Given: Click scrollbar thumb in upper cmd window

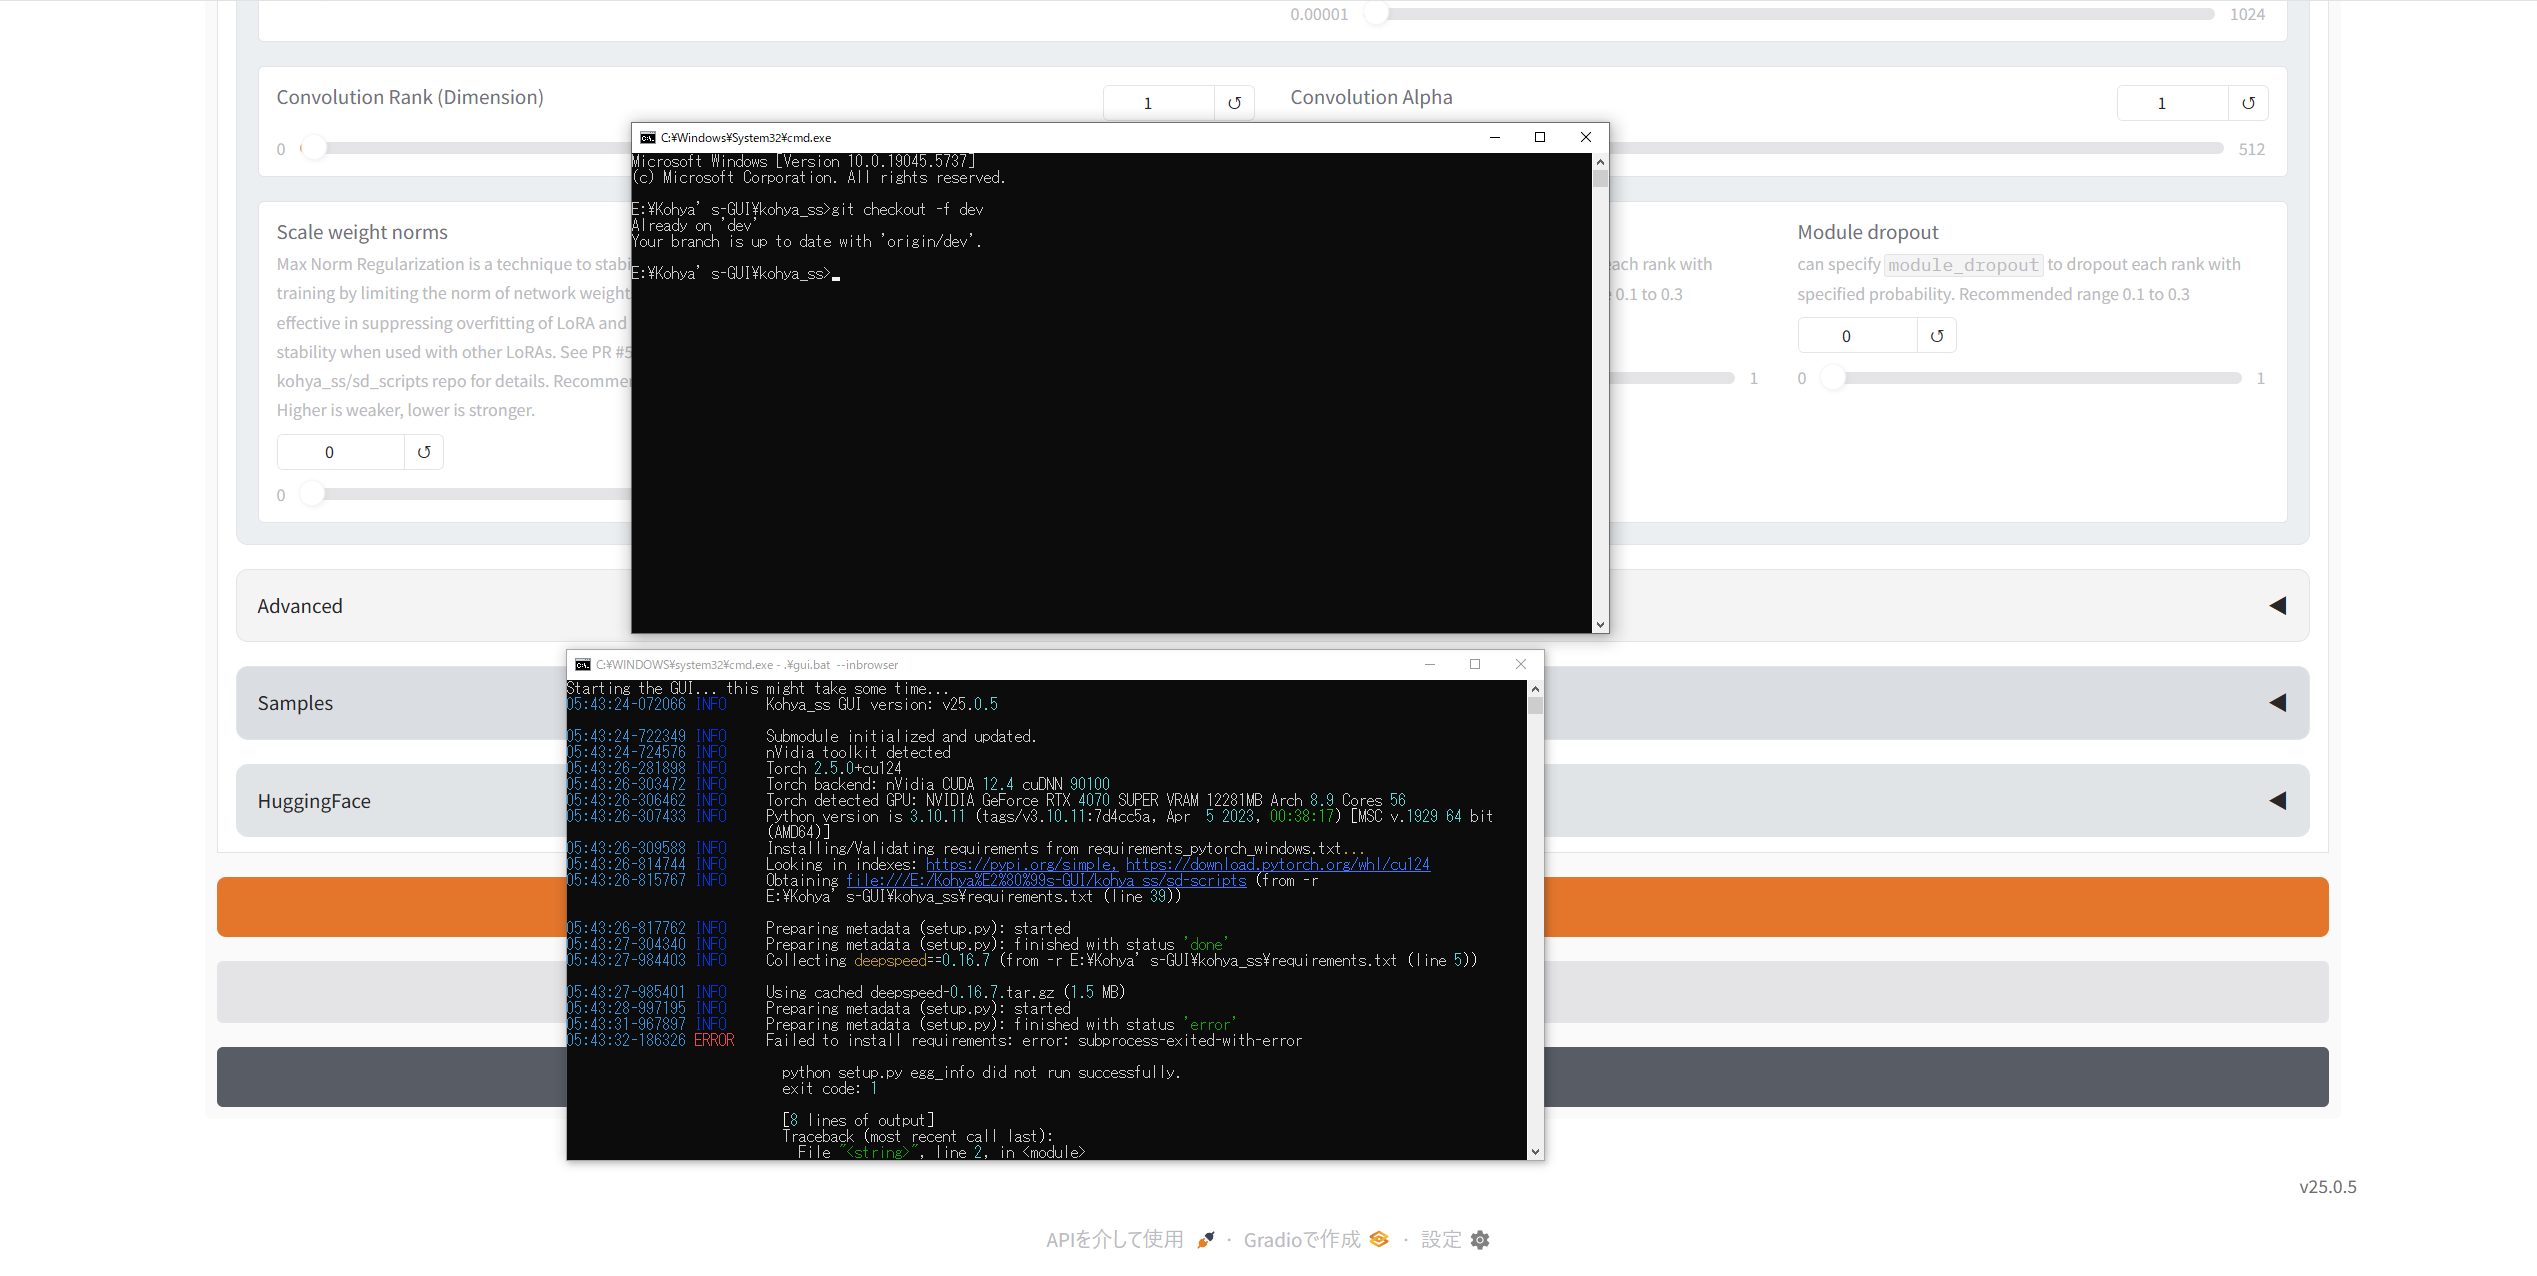Looking at the screenshot, I should click(x=1600, y=179).
